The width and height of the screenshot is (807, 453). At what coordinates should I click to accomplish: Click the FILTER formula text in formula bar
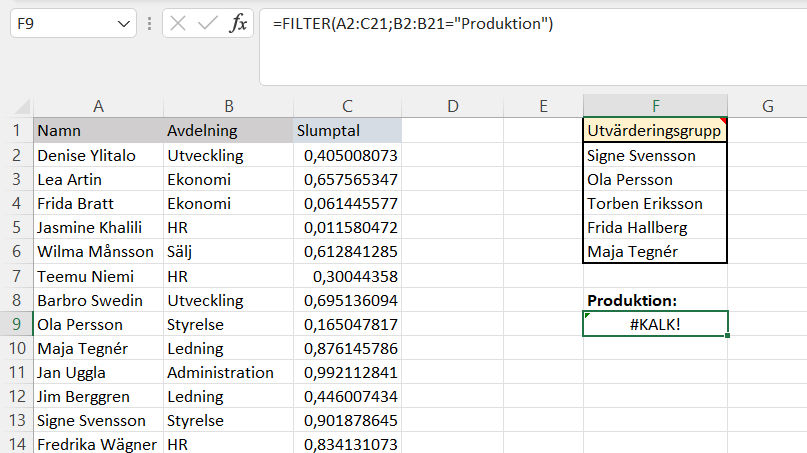point(413,24)
